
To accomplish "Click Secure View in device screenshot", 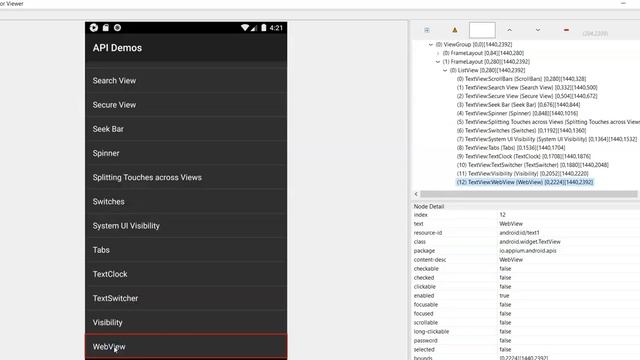I will [186, 105].
